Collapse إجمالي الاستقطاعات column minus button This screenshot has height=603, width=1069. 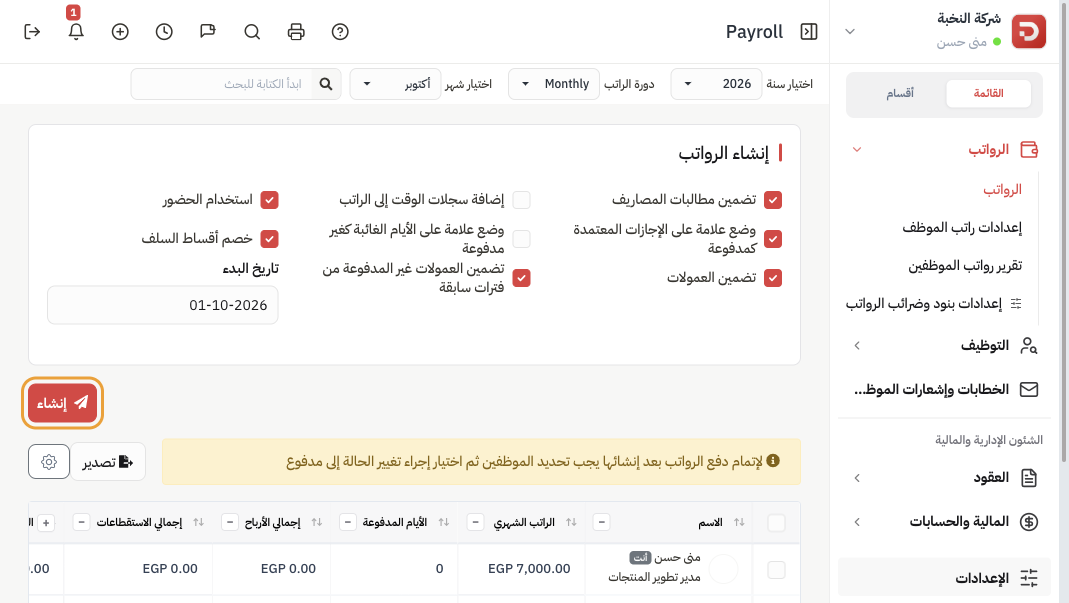81,523
